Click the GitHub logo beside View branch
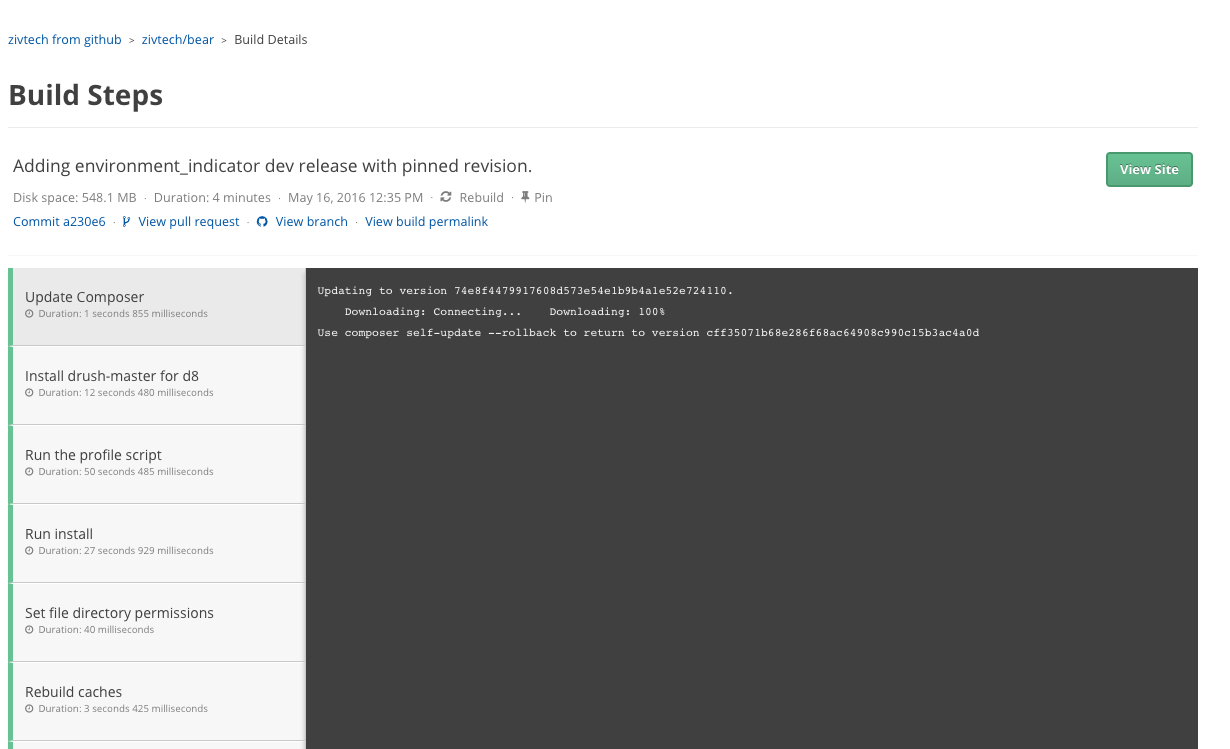The width and height of the screenshot is (1230, 749). (262, 222)
